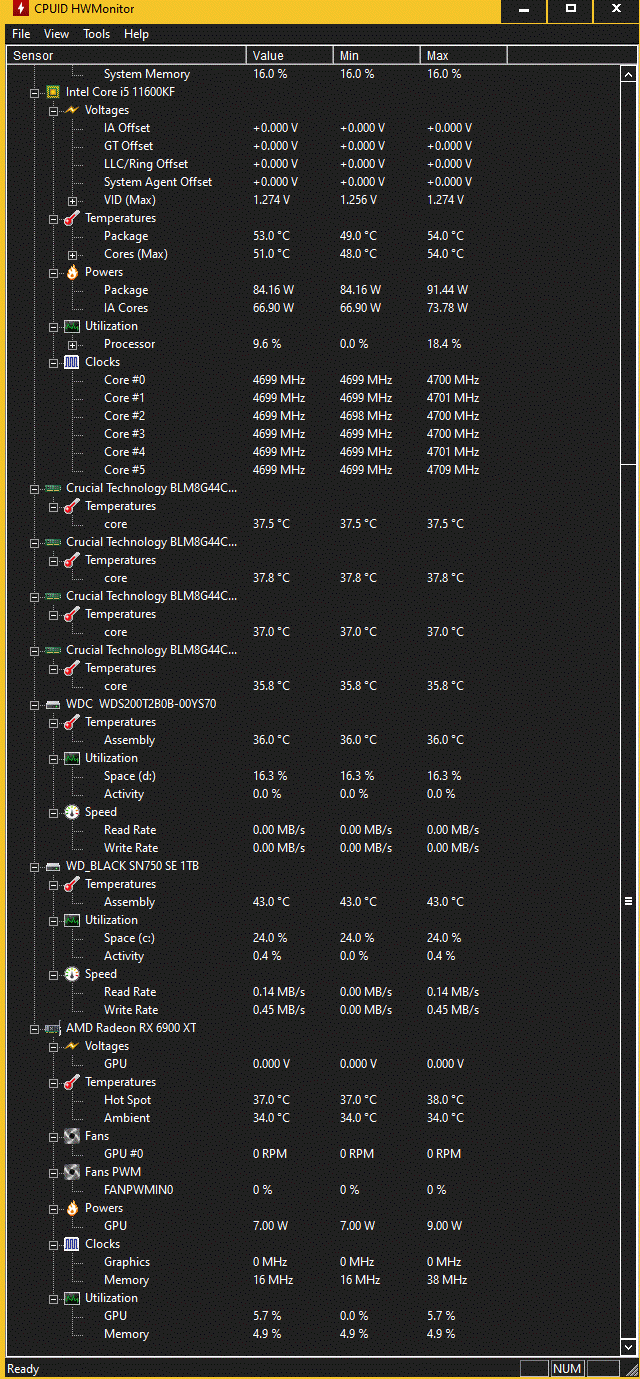Screen dimensions: 640x1379
Task: Click the fan icon beside GPU Fans
Action: (72, 1136)
